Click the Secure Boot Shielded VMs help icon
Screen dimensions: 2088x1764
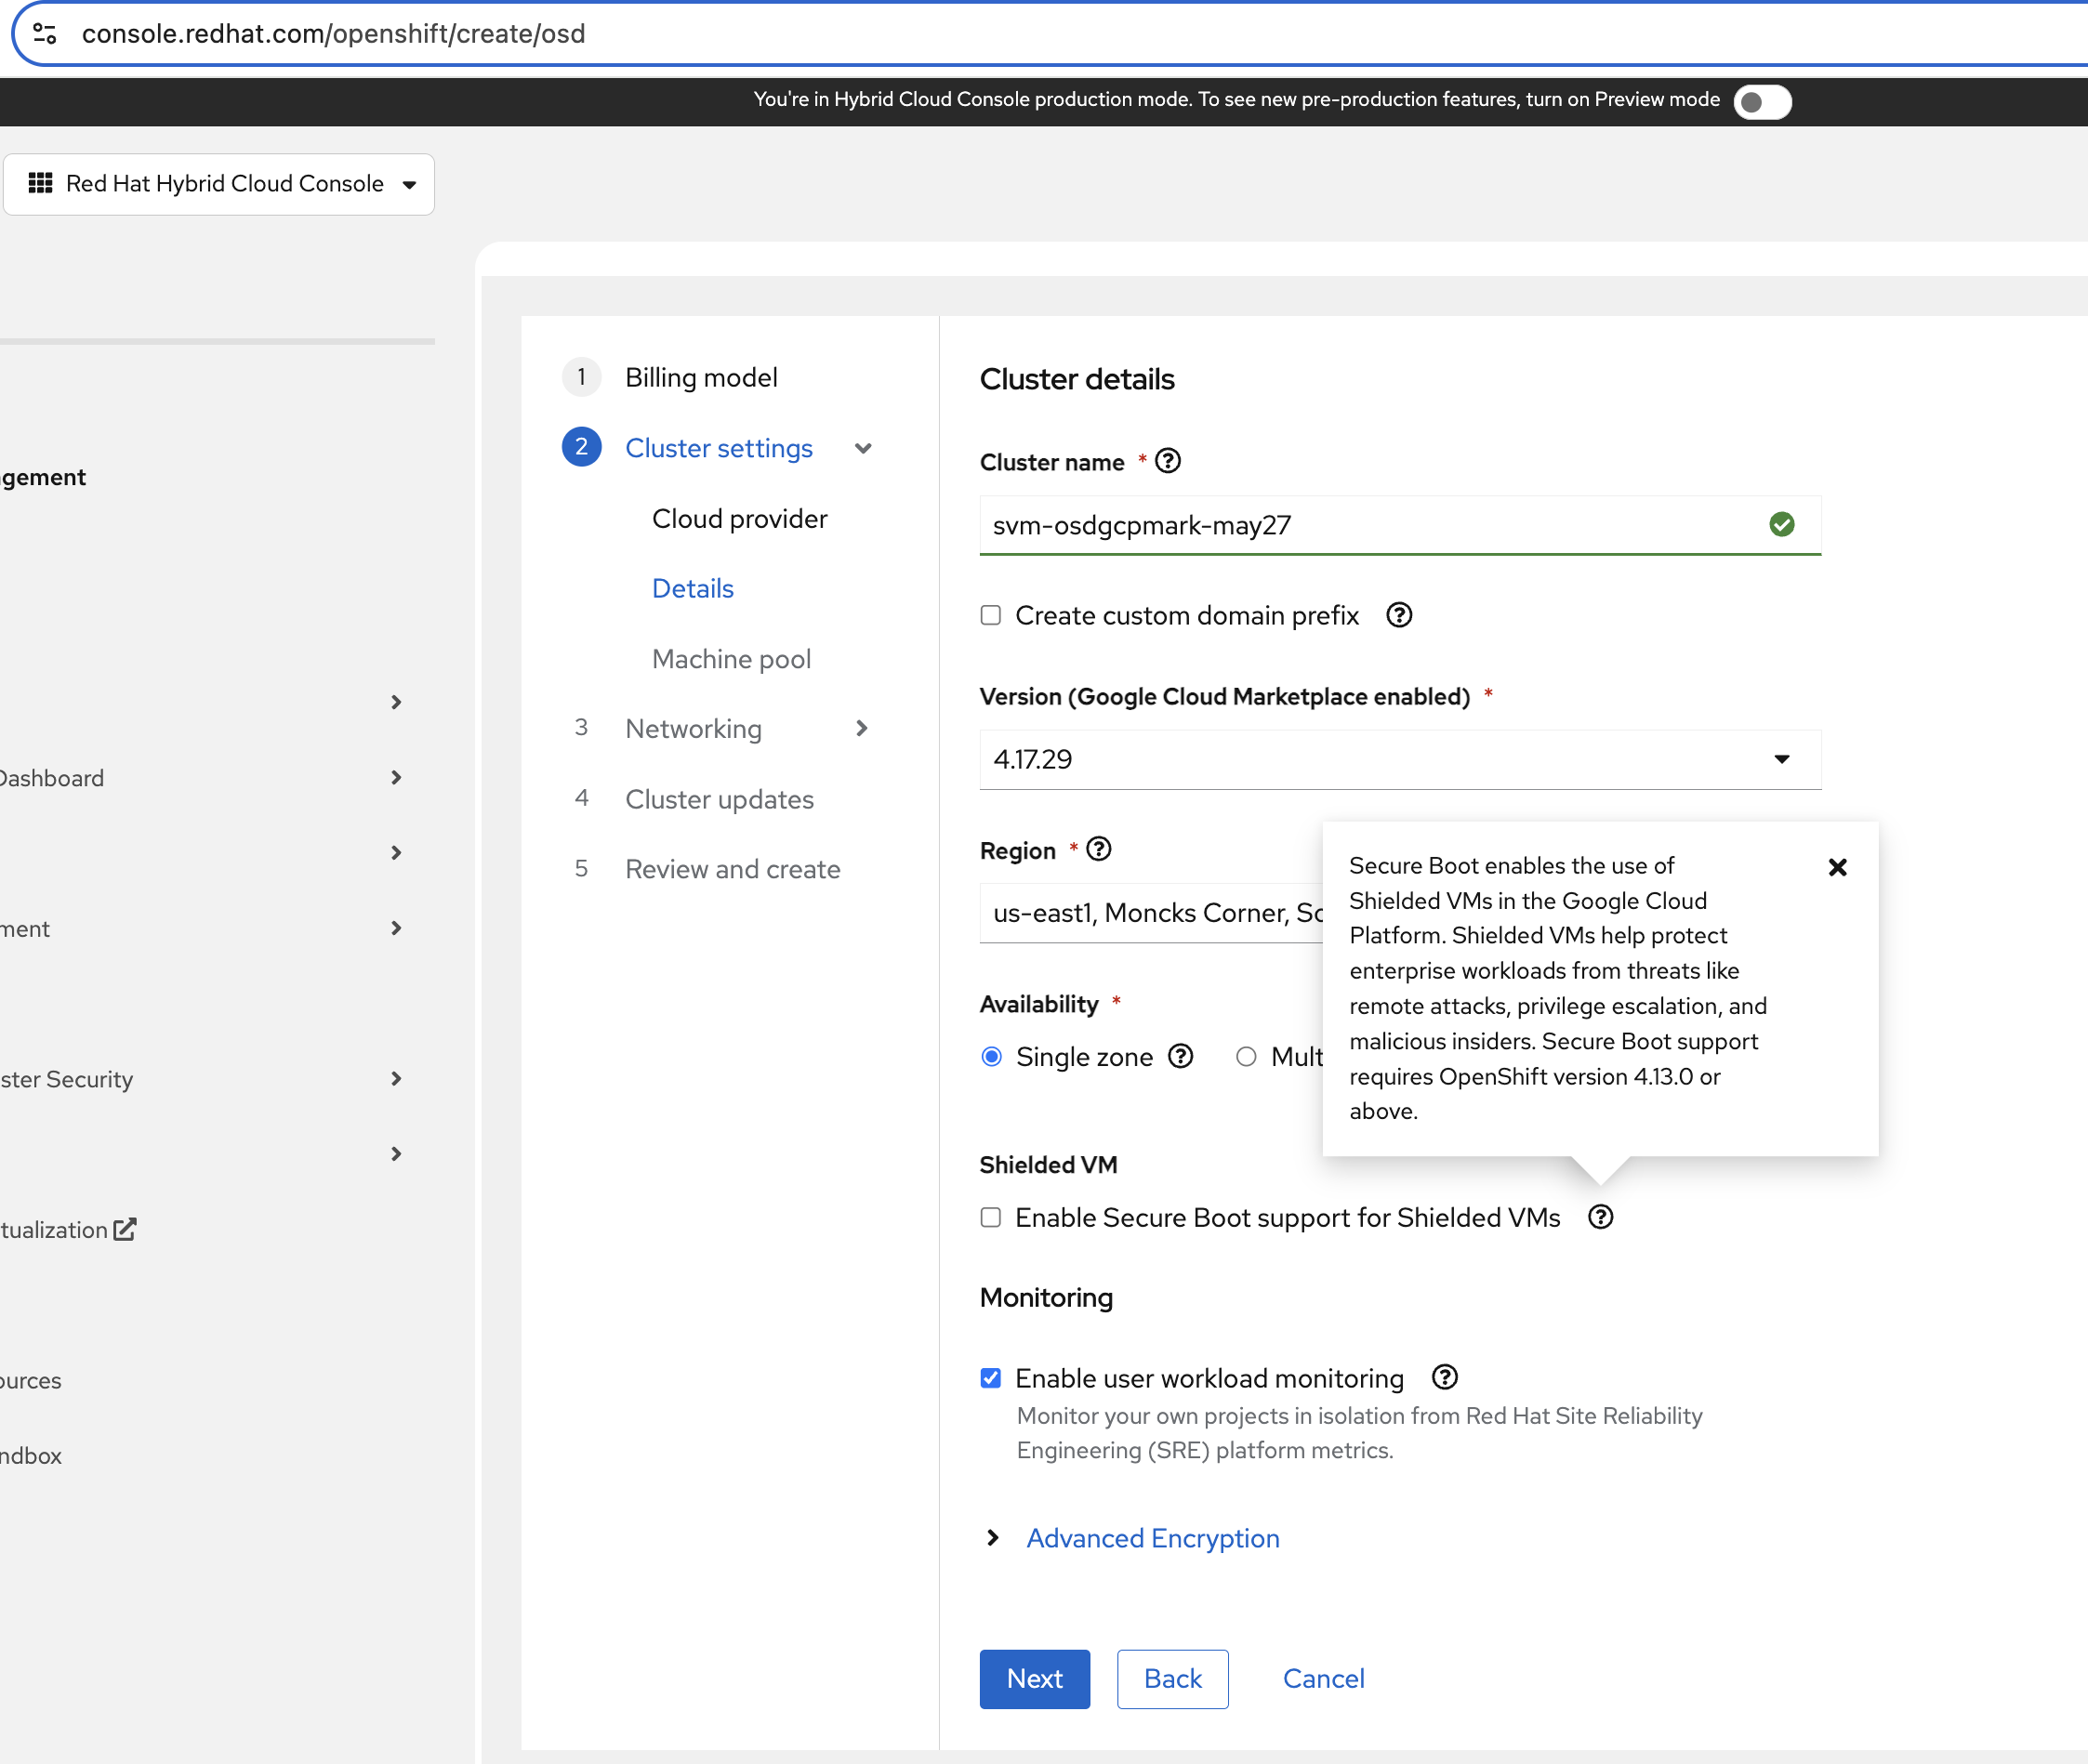click(x=1600, y=1217)
